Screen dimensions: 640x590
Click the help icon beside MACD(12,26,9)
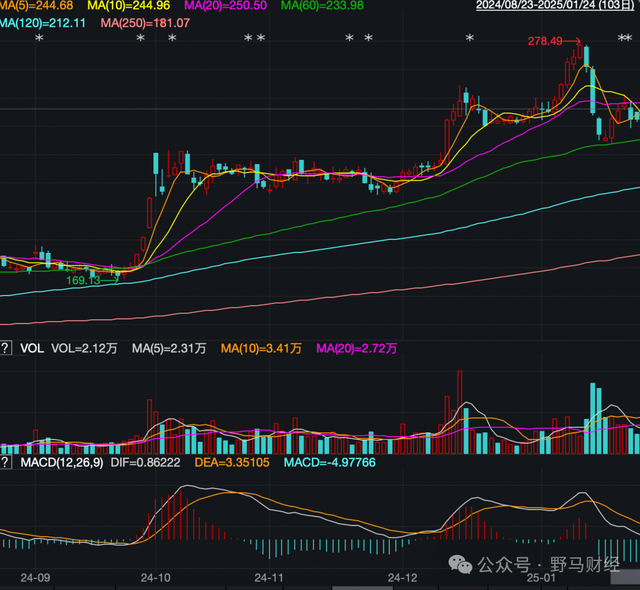pyautogui.click(x=5, y=464)
